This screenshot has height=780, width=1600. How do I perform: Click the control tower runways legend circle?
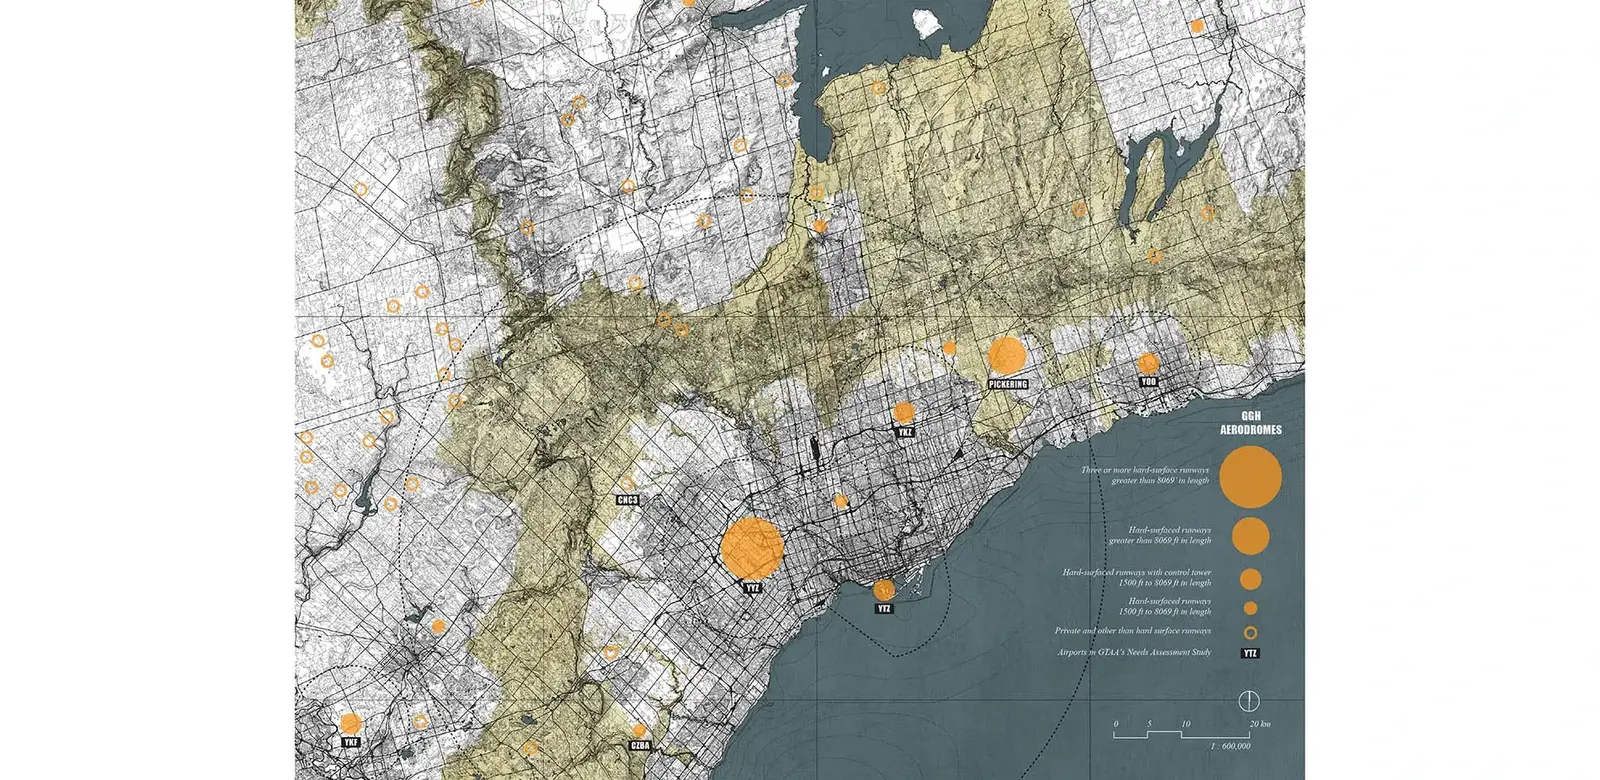[x=1250, y=579]
